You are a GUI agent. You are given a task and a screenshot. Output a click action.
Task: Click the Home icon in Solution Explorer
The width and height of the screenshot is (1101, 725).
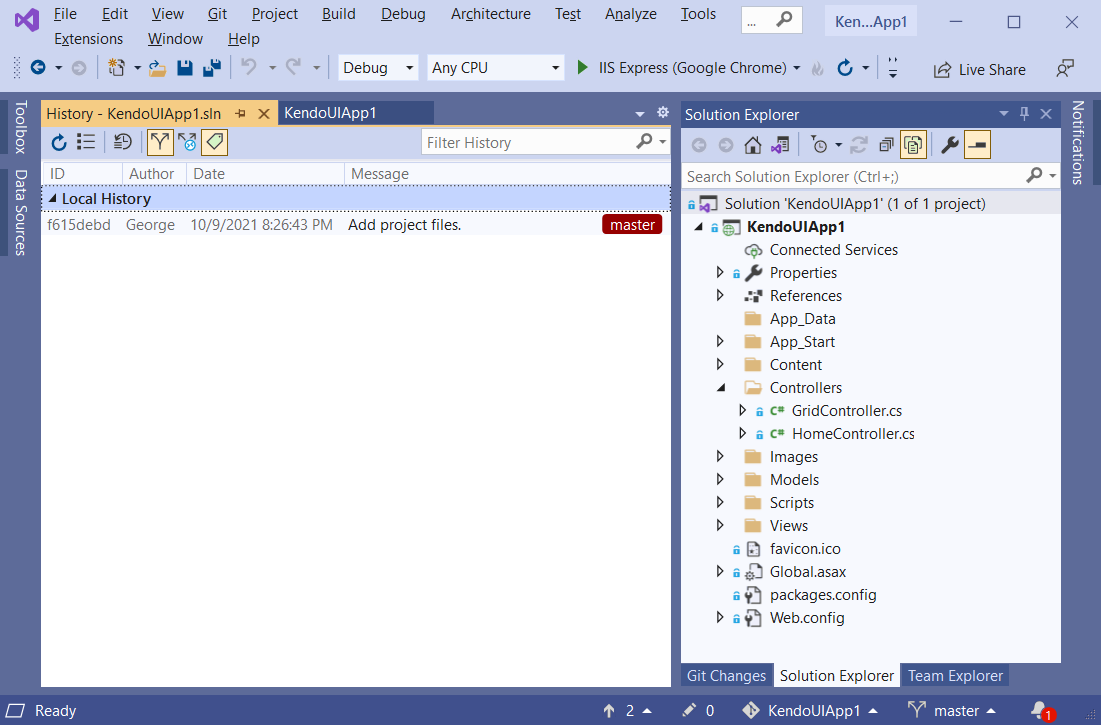[753, 144]
